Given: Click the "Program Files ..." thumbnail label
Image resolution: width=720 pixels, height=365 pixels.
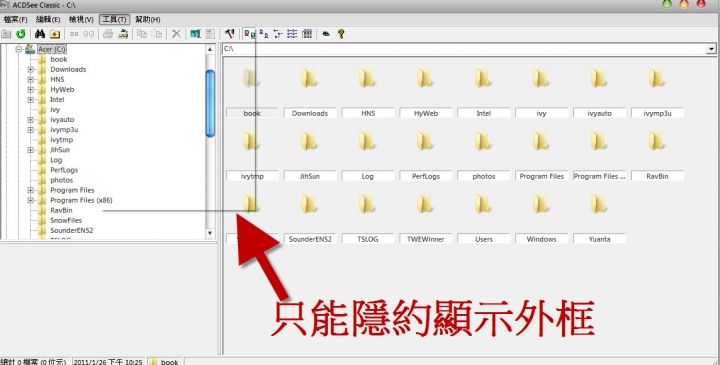Looking at the screenshot, I should (599, 176).
